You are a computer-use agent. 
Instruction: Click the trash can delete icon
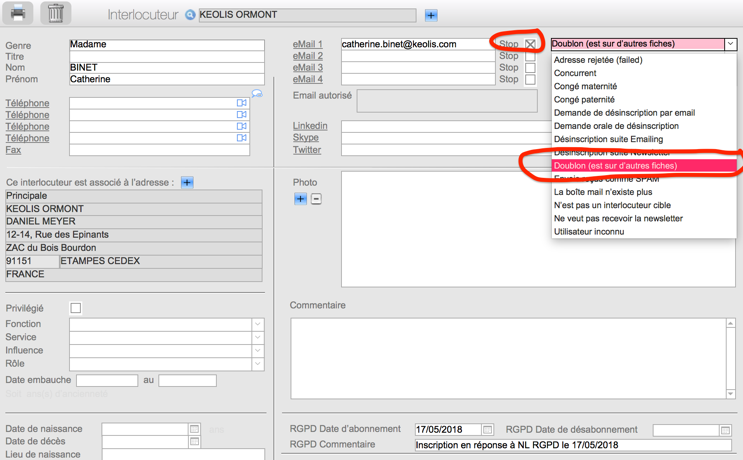tap(55, 14)
